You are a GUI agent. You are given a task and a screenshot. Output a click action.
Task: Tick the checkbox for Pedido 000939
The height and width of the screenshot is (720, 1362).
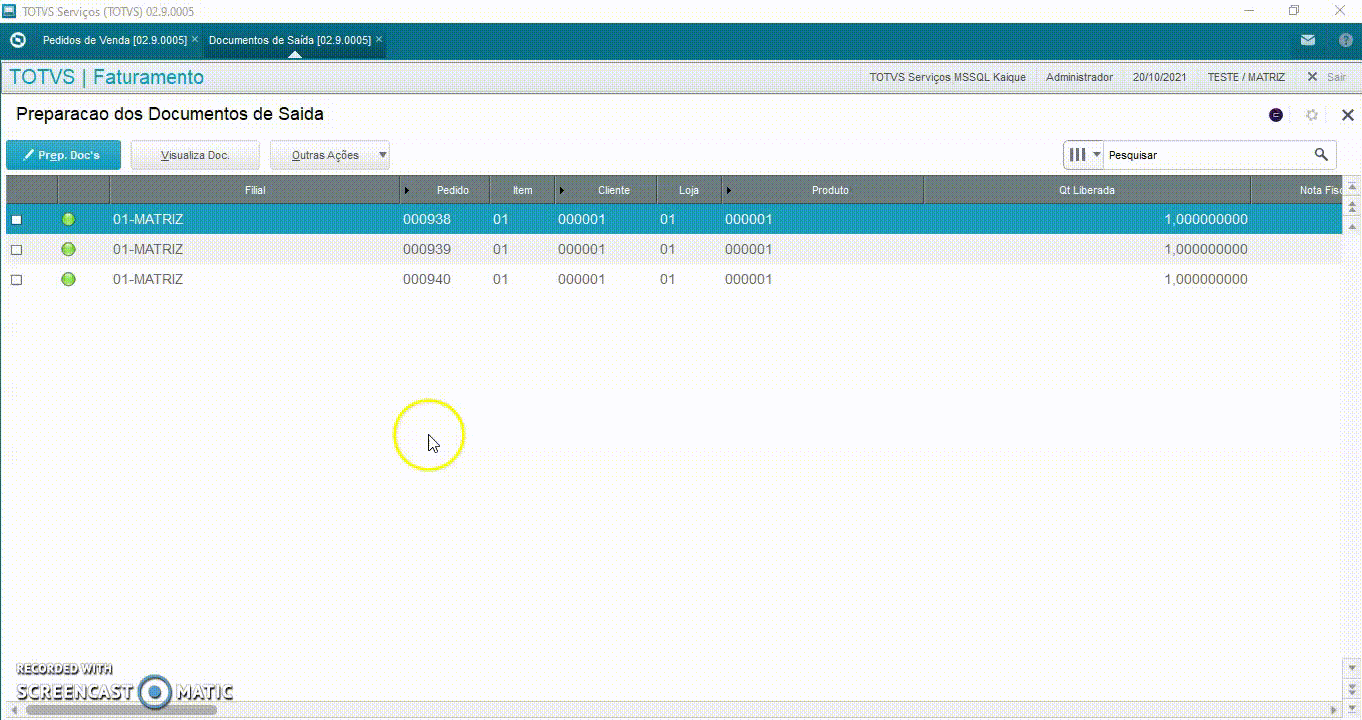click(16, 250)
